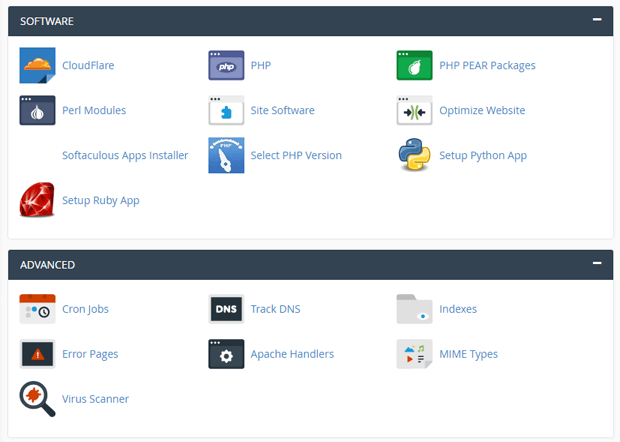Open Select PHP Version link
The width and height of the screenshot is (620, 442).
[x=296, y=155]
